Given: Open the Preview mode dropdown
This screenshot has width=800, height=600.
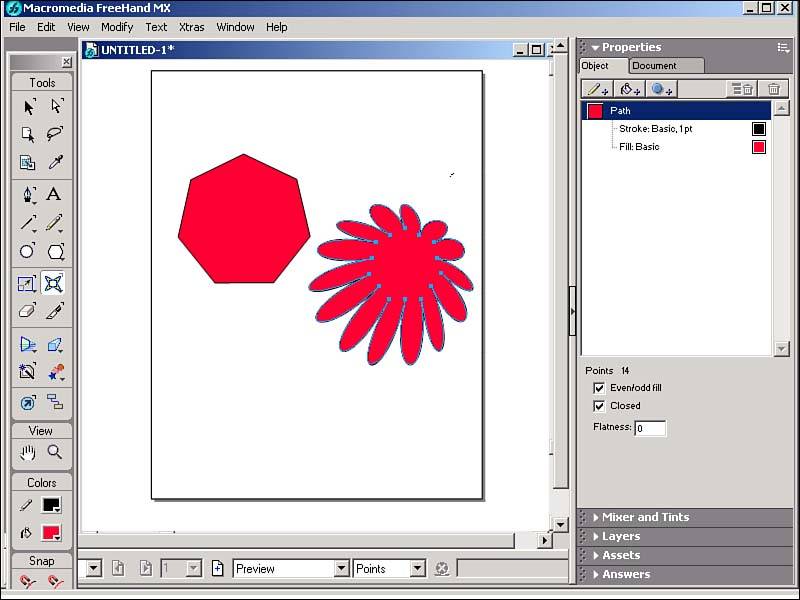Looking at the screenshot, I should coord(290,569).
